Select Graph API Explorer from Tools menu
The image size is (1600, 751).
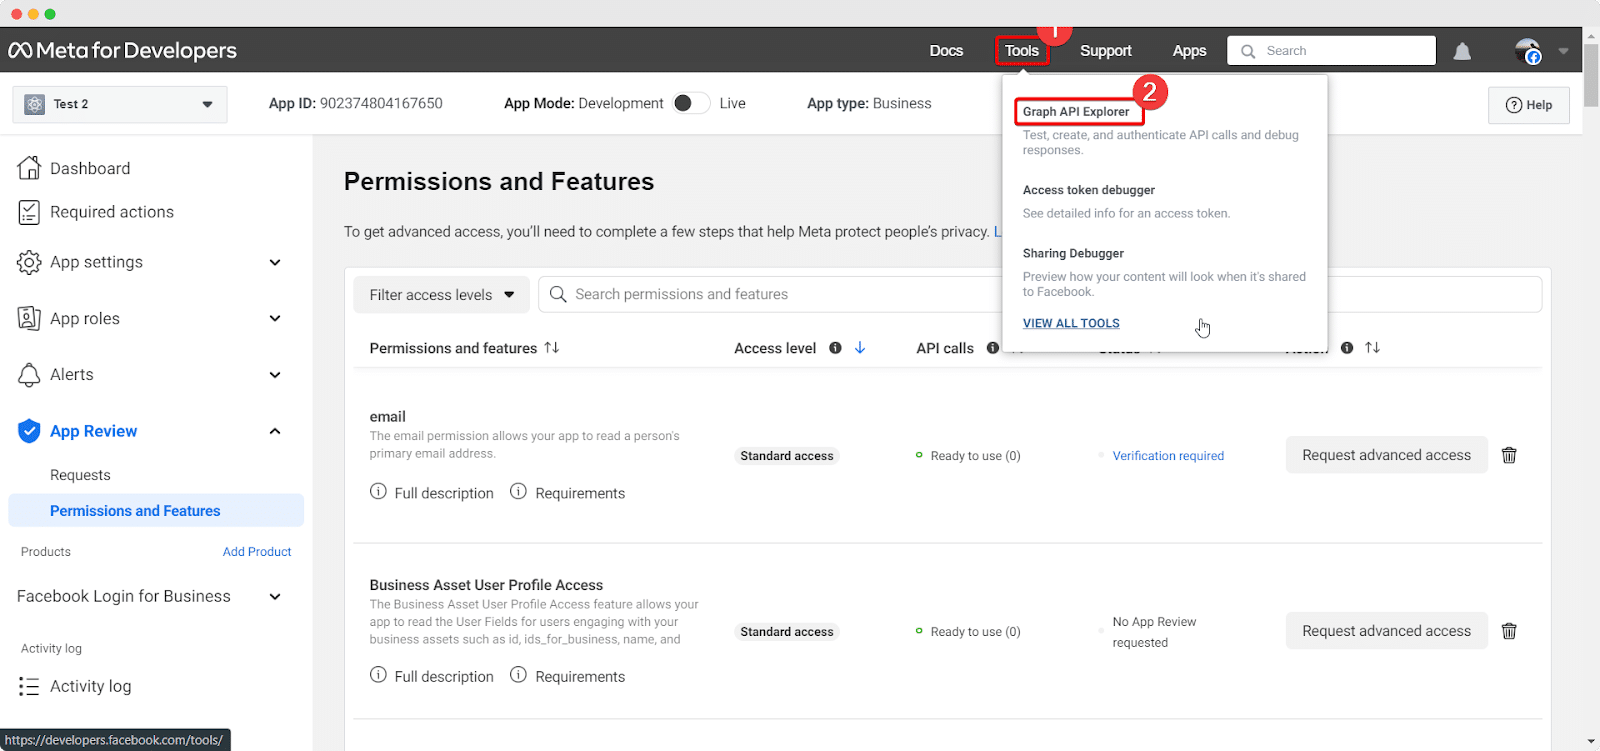(x=1076, y=111)
